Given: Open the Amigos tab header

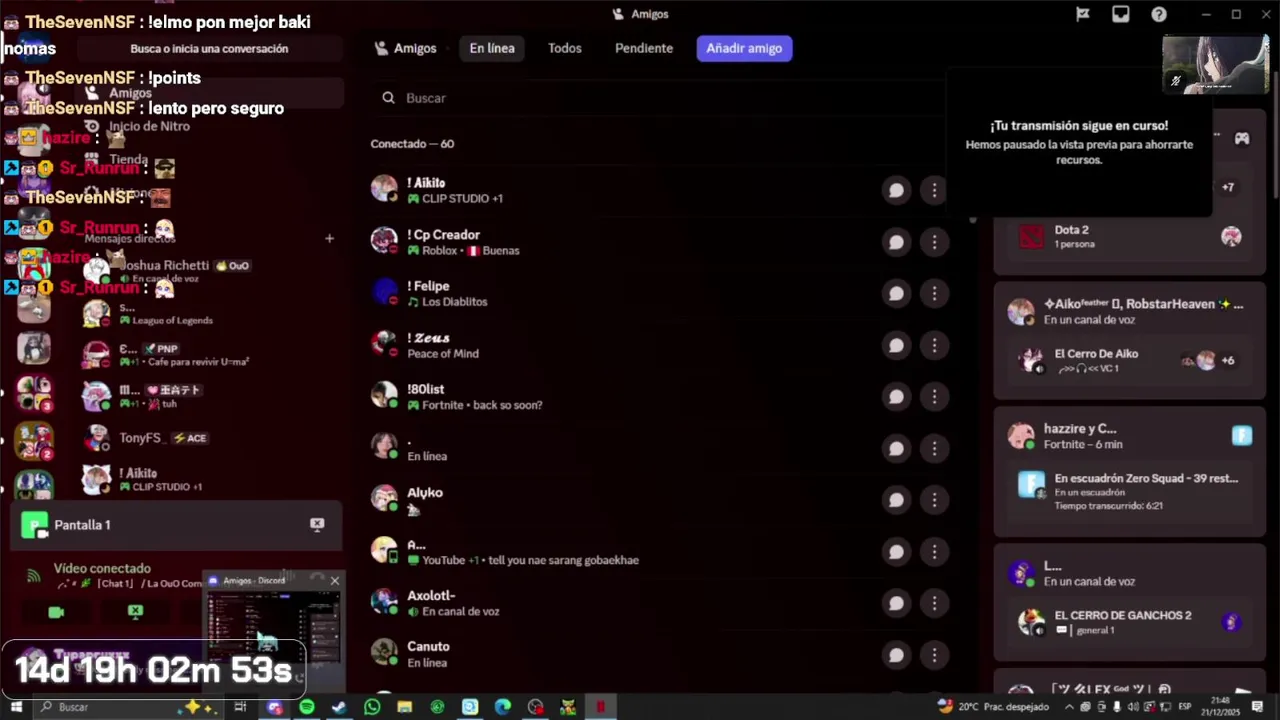Looking at the screenshot, I should click(x=405, y=48).
